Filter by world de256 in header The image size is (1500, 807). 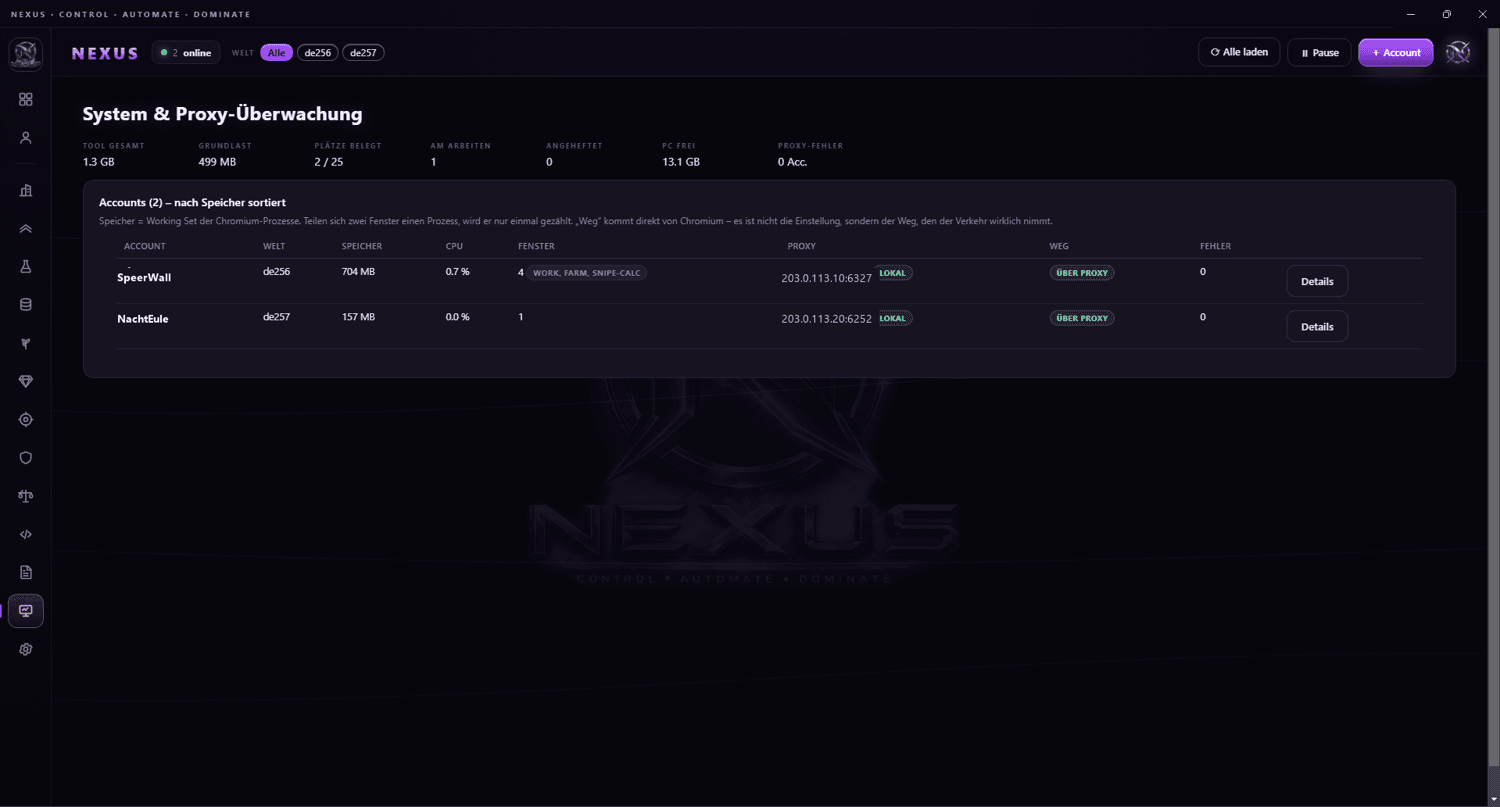(x=318, y=53)
